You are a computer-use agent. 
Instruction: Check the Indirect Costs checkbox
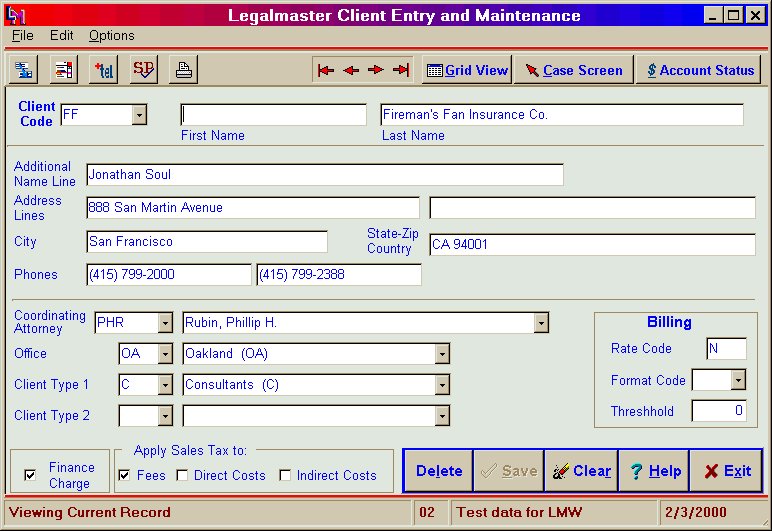coord(285,476)
